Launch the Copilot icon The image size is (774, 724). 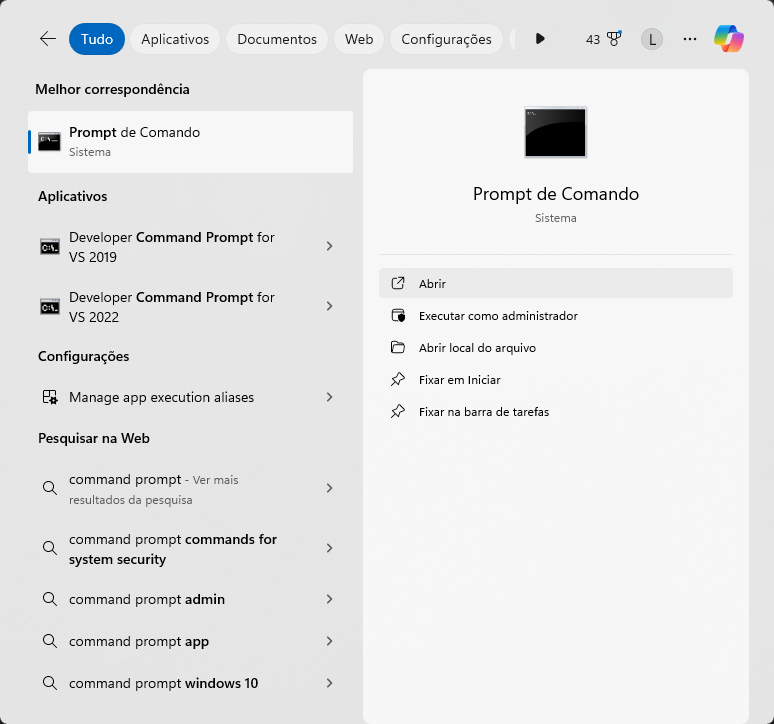[x=729, y=38]
